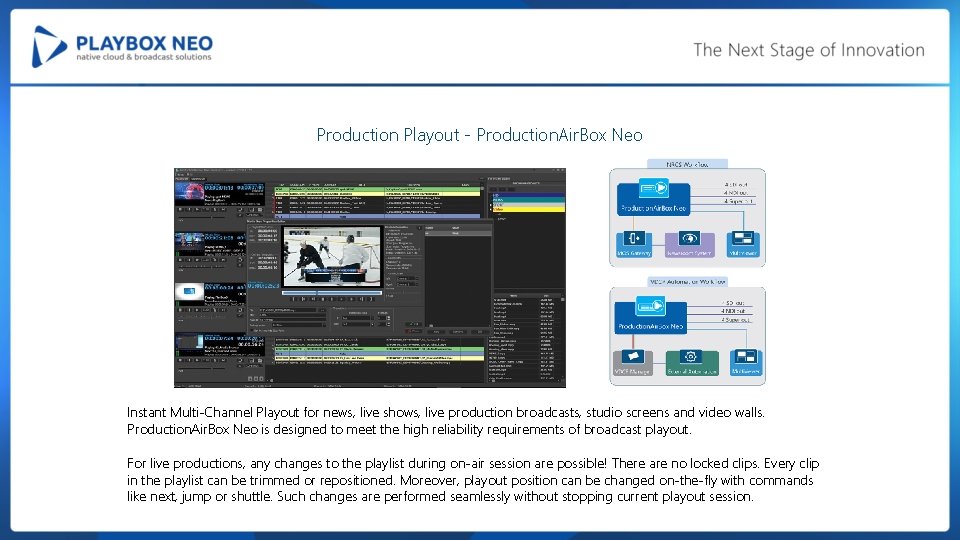Screen dimensions: 960x540
Task: Select the green row in the lower playlist
Action: (x=379, y=349)
